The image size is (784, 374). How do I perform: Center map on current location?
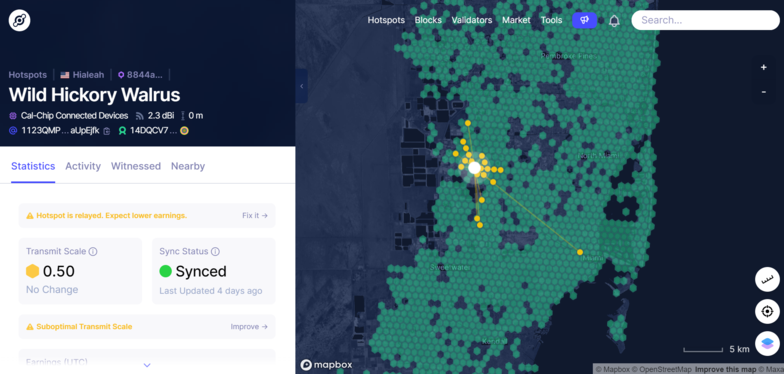(767, 312)
